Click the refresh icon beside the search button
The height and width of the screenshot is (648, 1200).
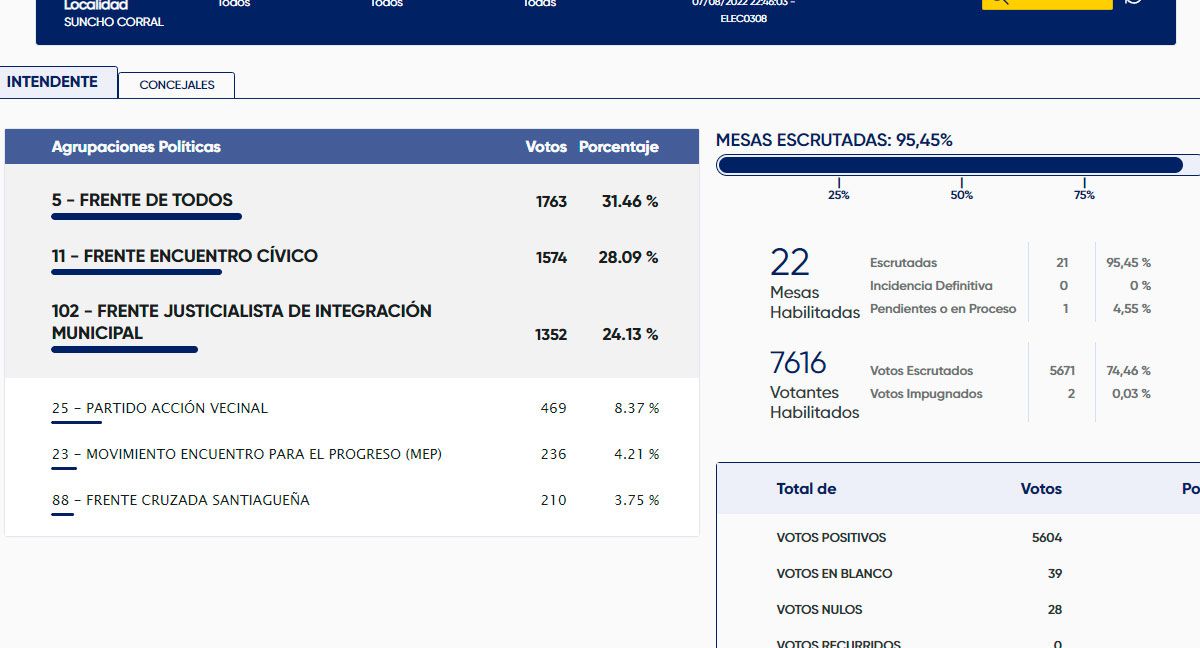tap(1133, 3)
